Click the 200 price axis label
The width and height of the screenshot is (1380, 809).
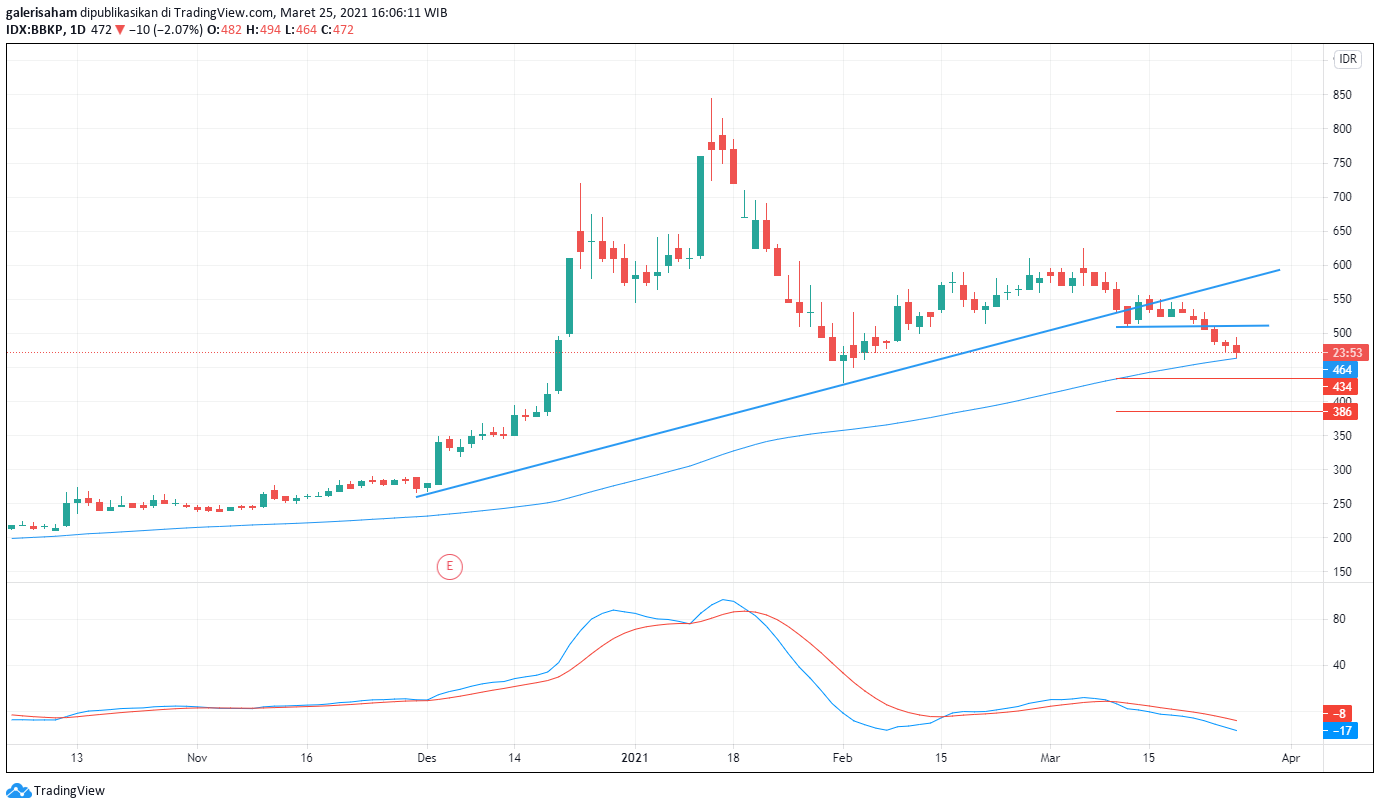tap(1342, 538)
